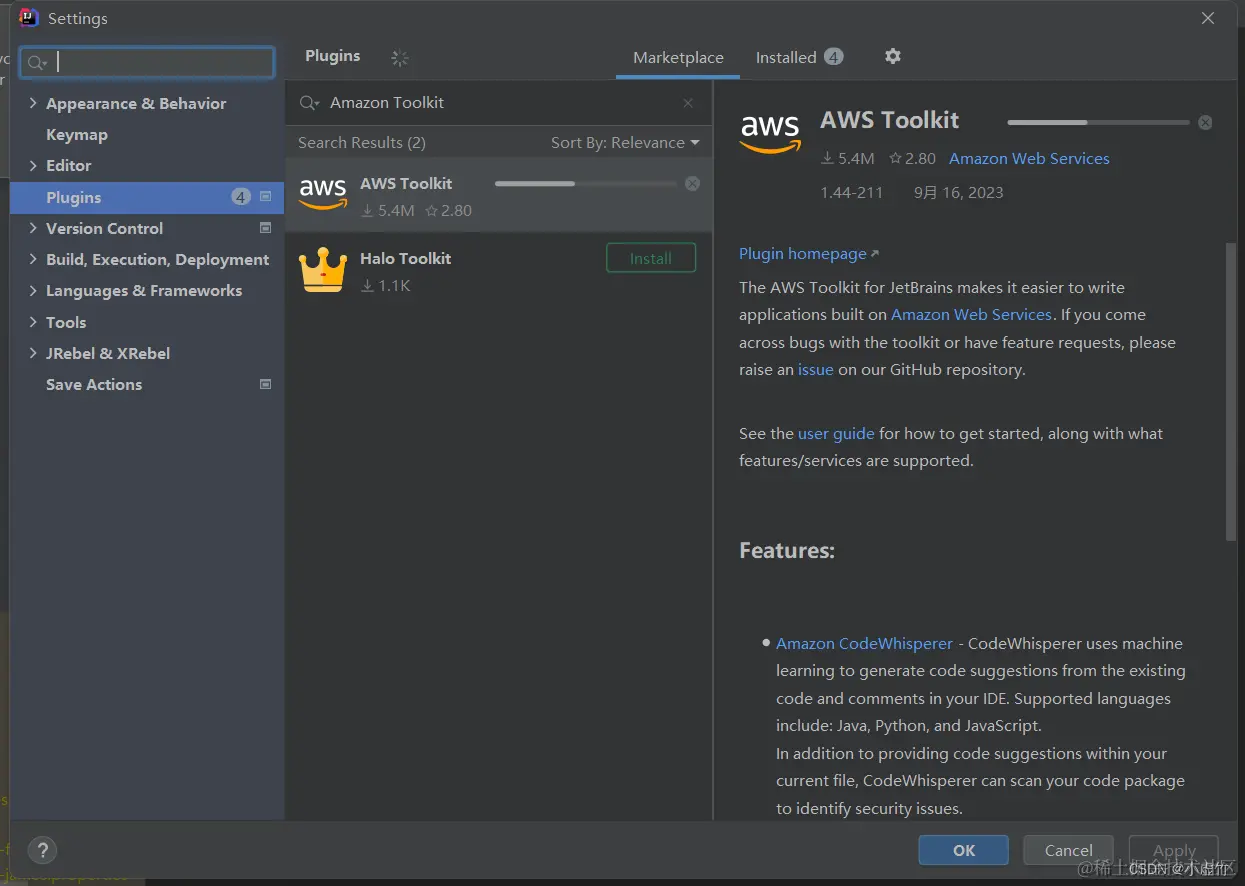Expand the Version Control node
Image resolution: width=1245 pixels, height=886 pixels.
point(33,228)
